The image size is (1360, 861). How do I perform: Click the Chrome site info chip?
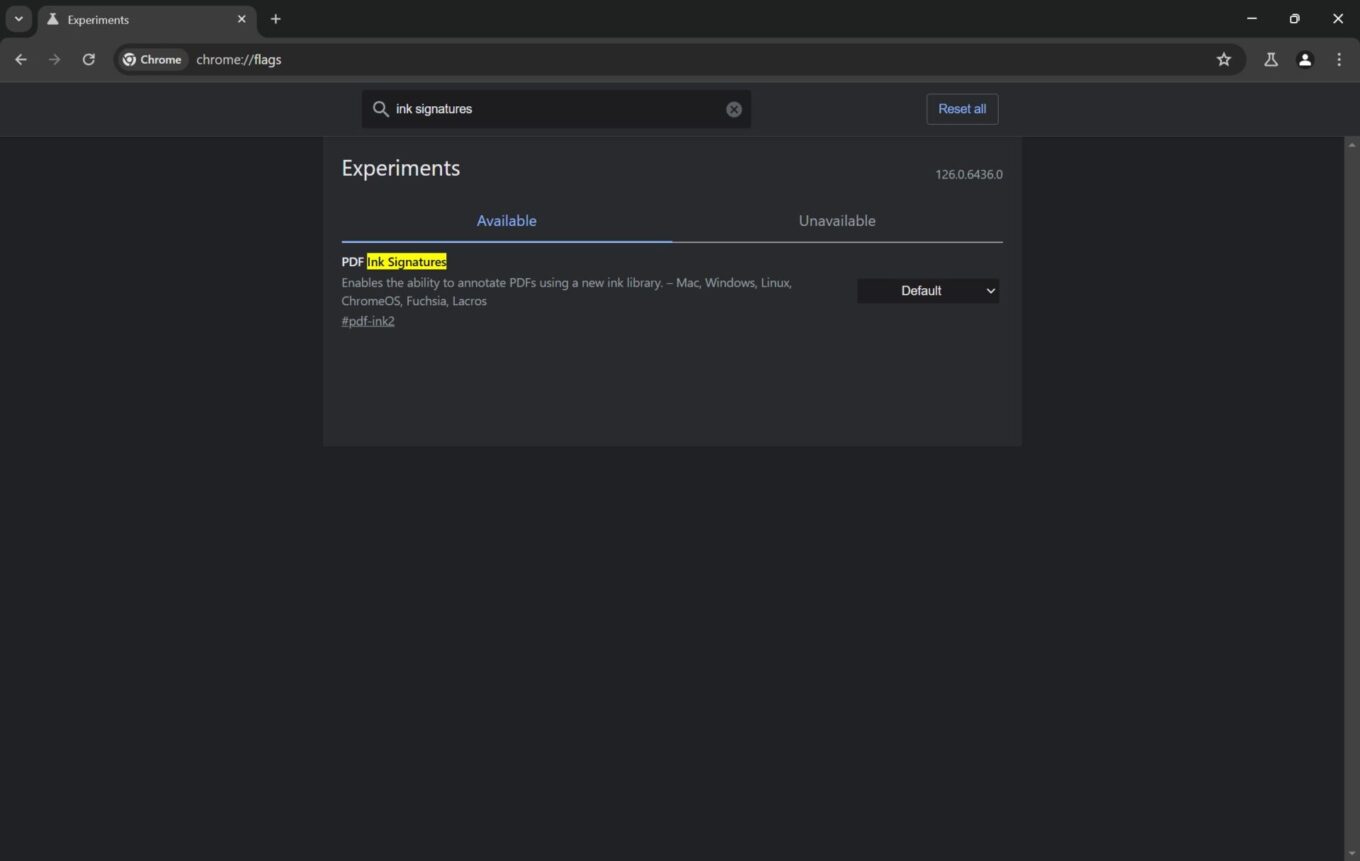coord(152,60)
